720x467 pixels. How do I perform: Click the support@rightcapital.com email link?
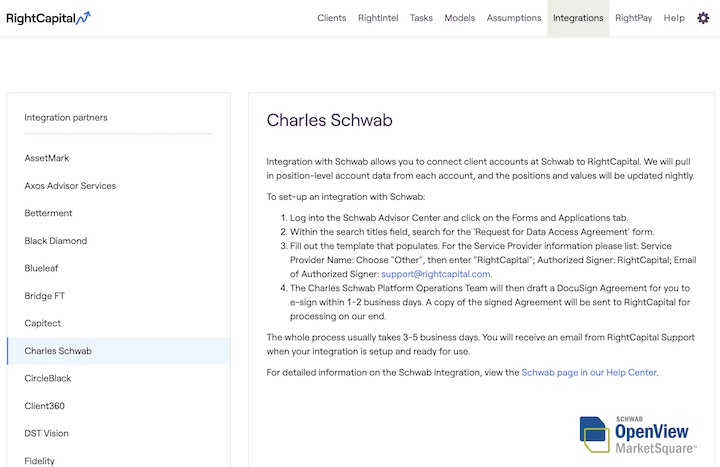436,274
